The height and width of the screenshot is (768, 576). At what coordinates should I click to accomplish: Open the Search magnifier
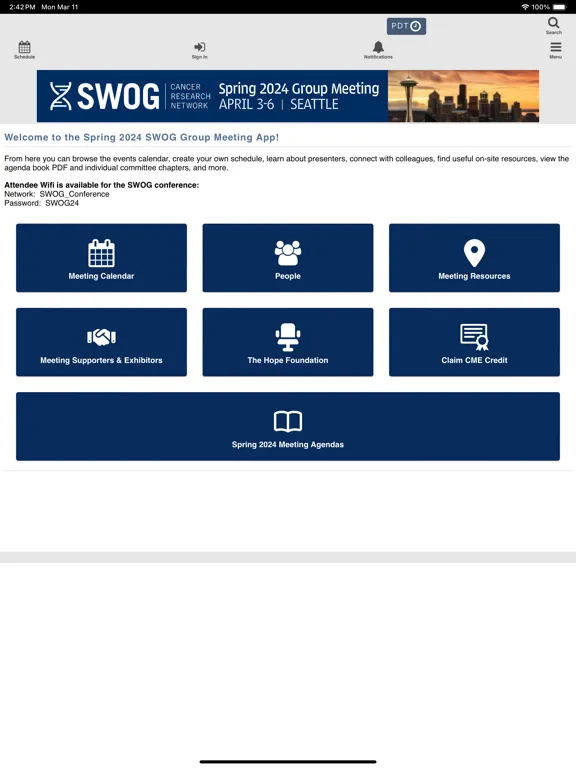(x=553, y=25)
